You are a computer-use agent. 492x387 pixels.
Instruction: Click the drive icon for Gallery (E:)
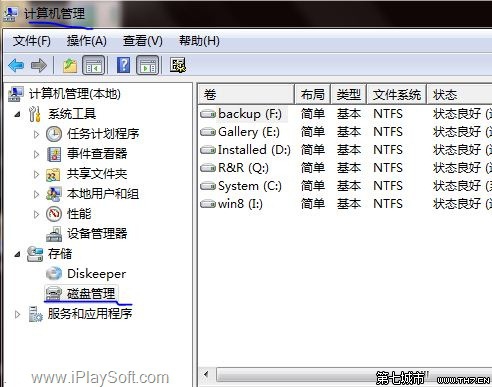point(208,132)
